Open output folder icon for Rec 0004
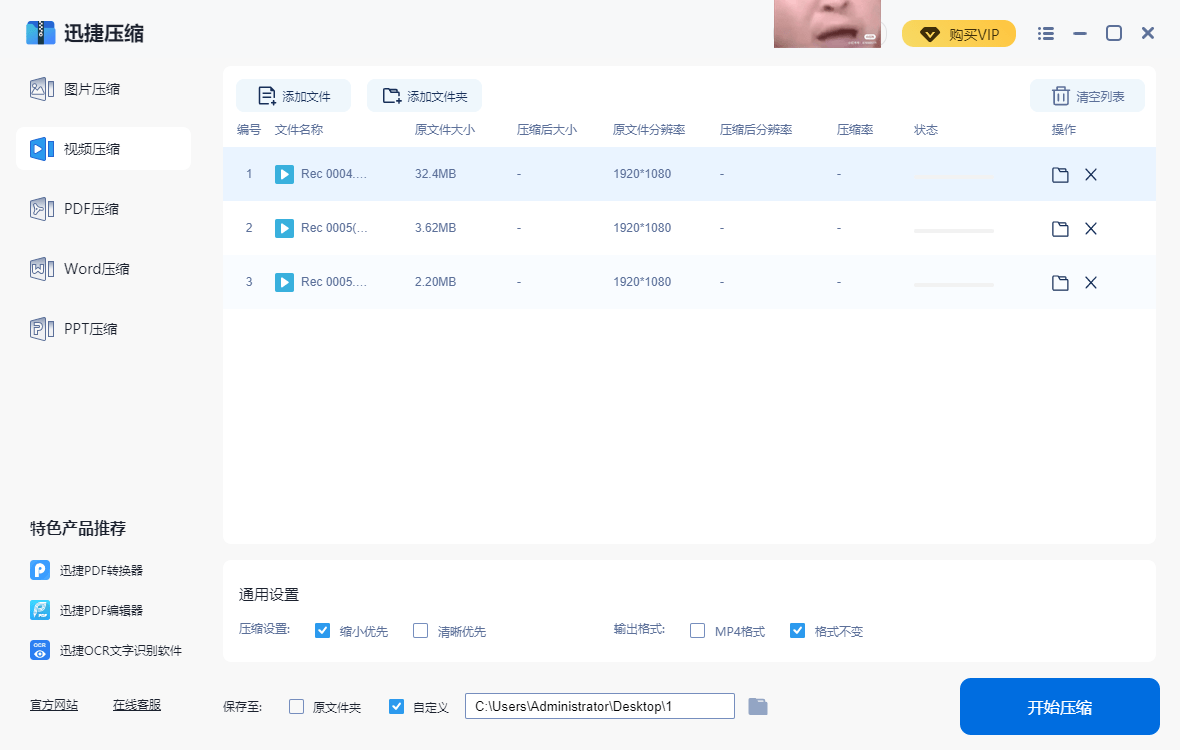This screenshot has width=1180, height=750. click(1060, 174)
